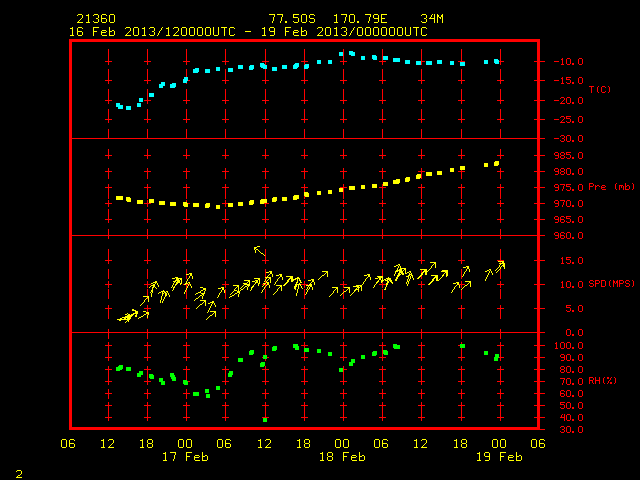This screenshot has height=480, width=640.
Task: Click the 170.79E longitude label
Action: [x=360, y=19]
